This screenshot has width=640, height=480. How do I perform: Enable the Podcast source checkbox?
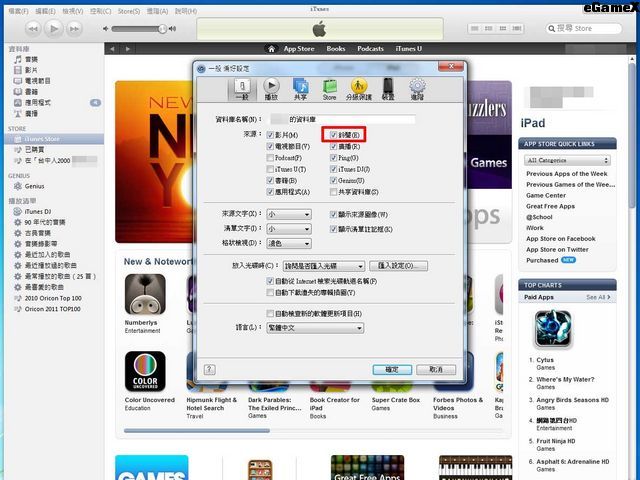coord(270,158)
